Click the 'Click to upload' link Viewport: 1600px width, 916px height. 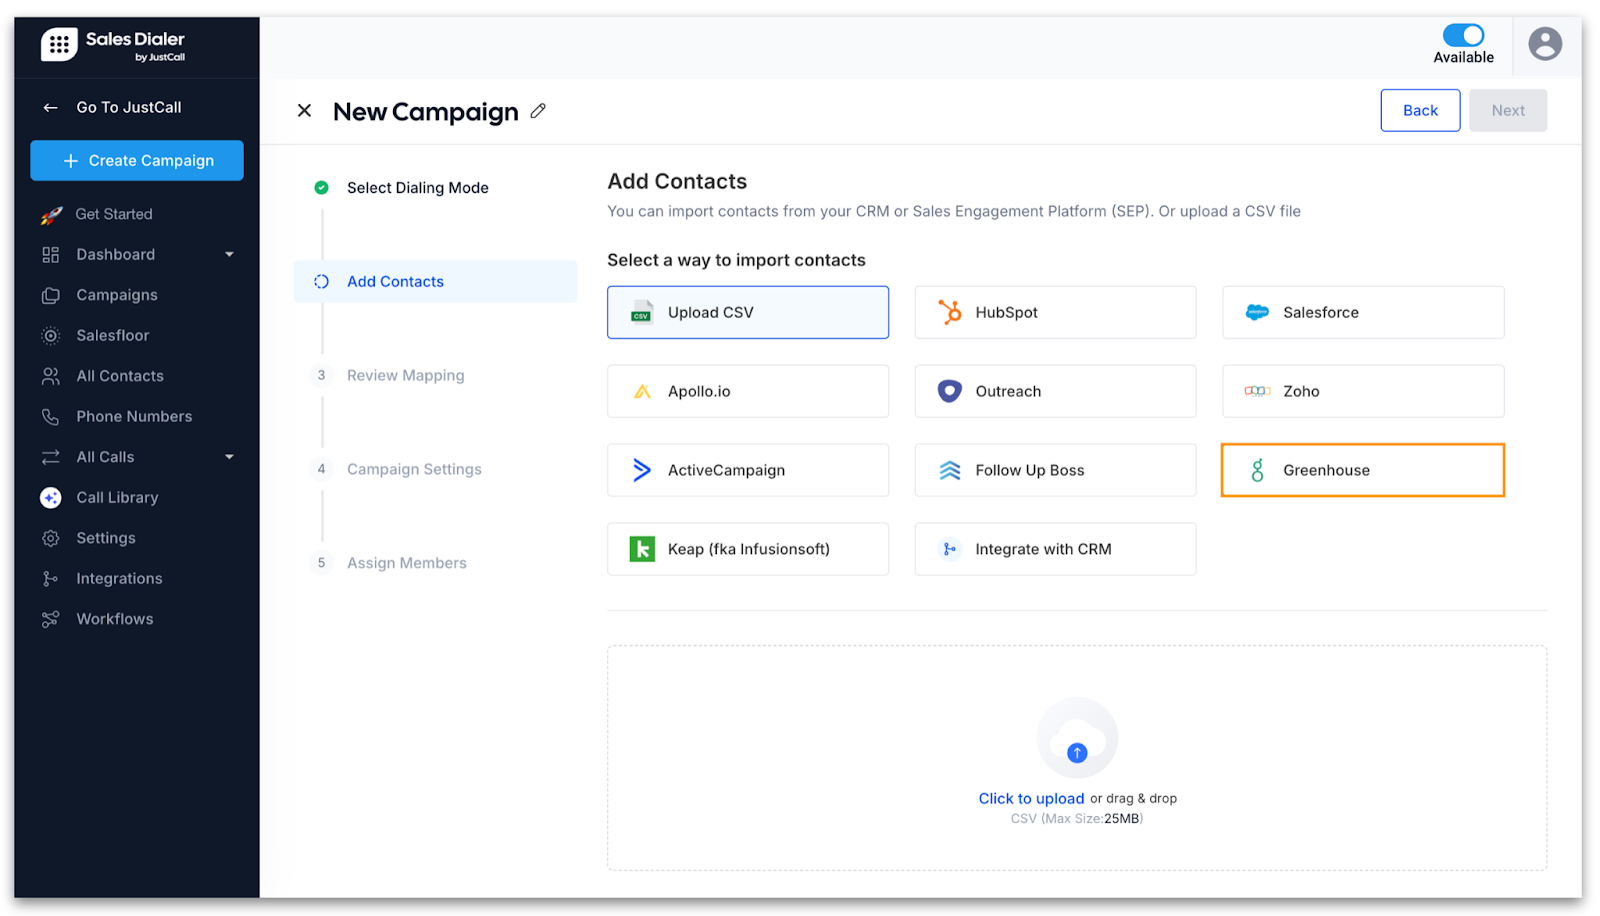coord(1031,798)
